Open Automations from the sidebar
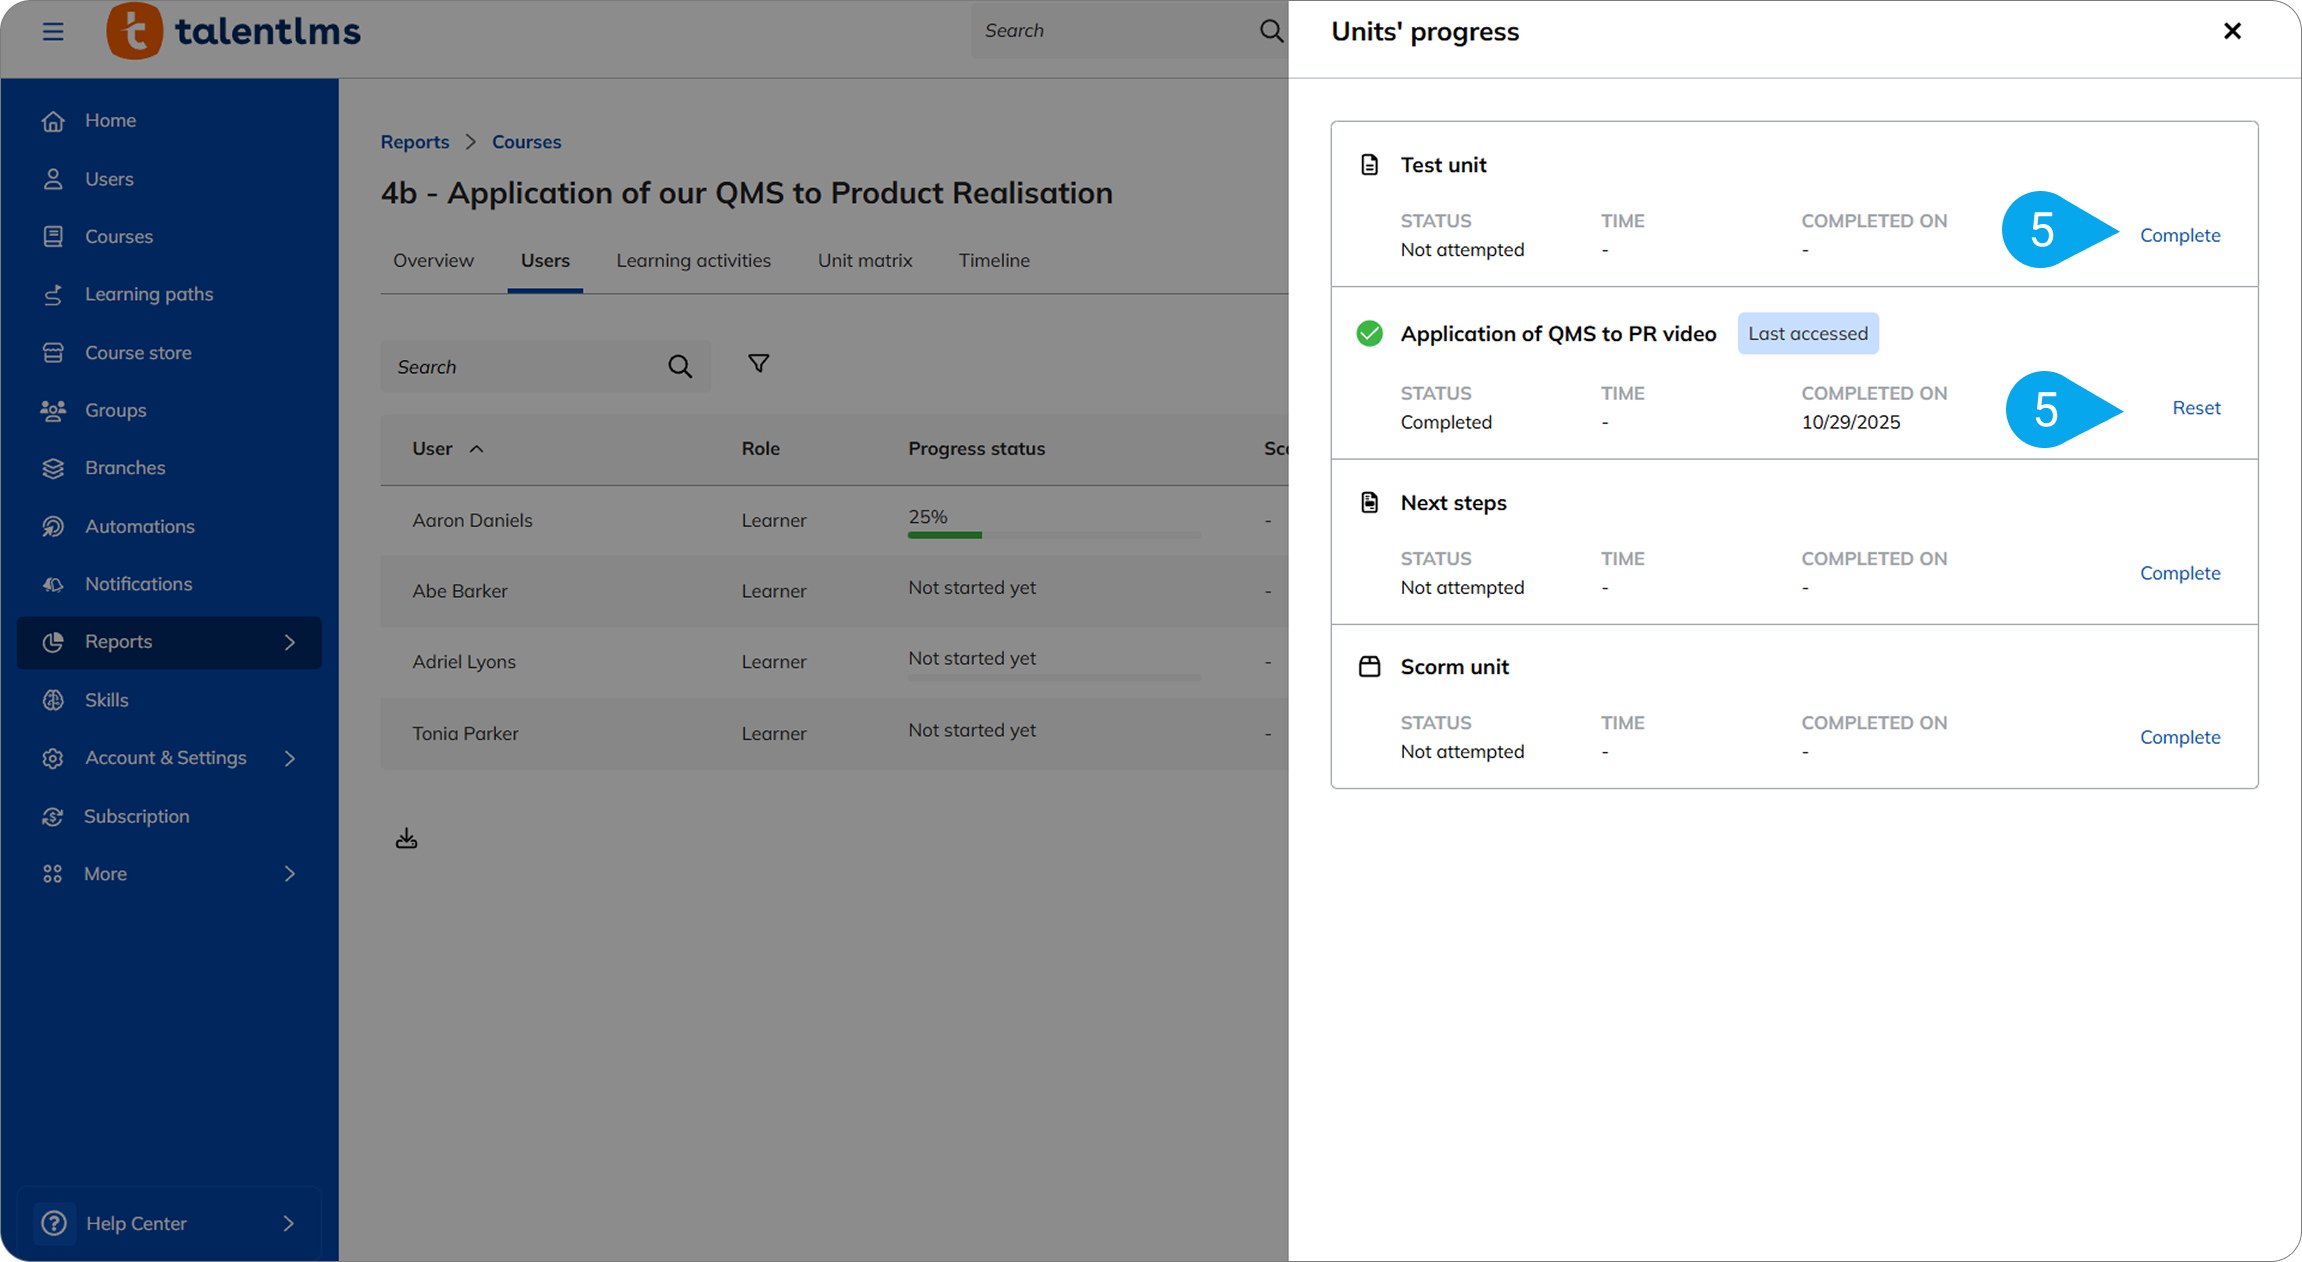Image resolution: width=2302 pixels, height=1262 pixels. [x=139, y=526]
